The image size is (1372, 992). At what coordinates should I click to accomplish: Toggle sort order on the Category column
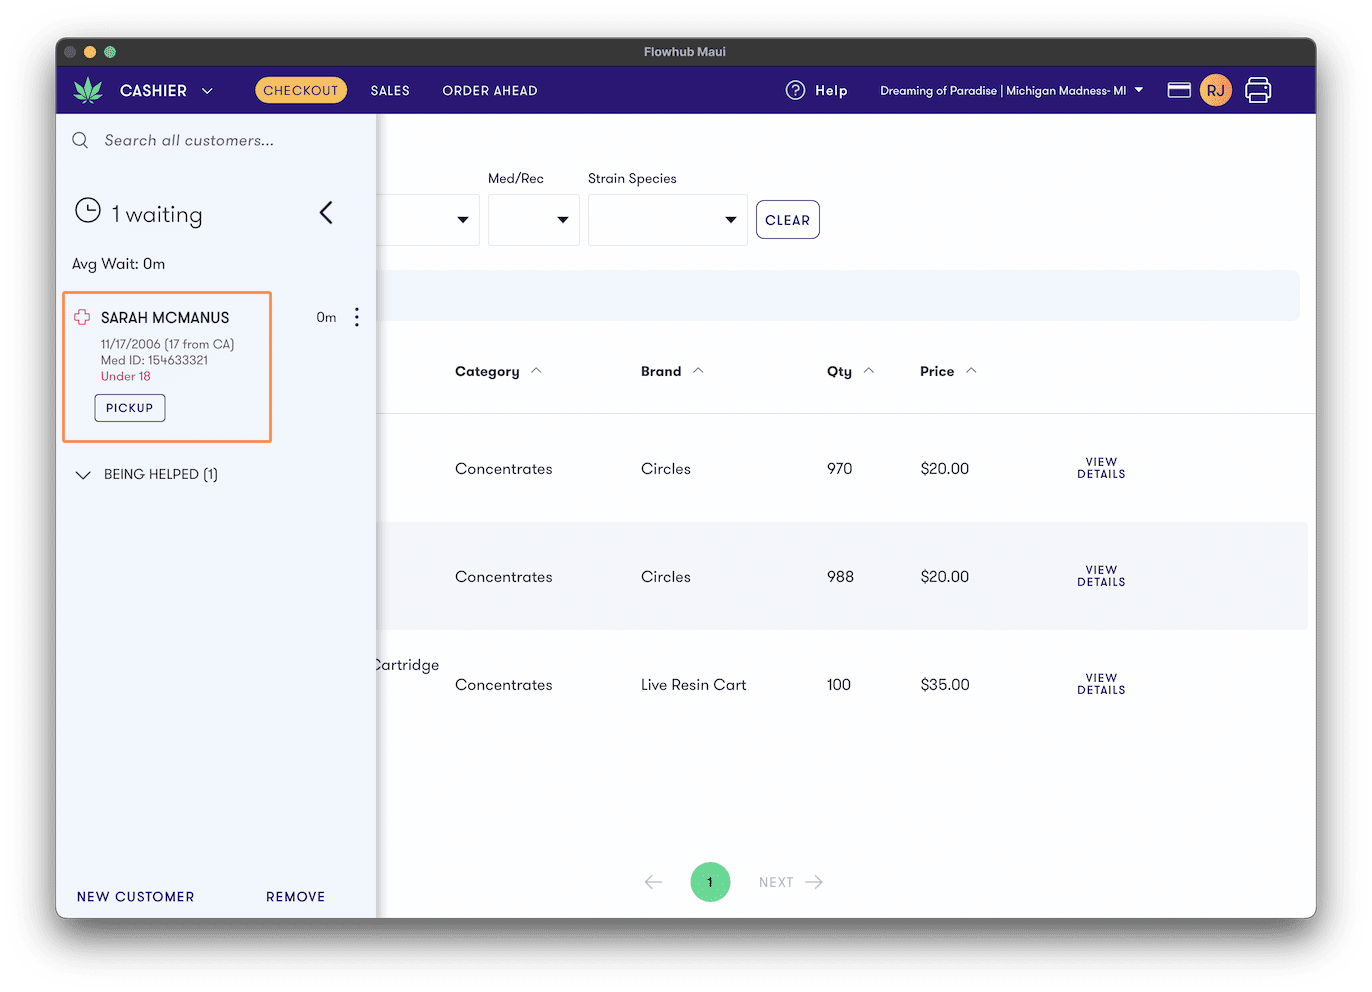click(x=536, y=370)
